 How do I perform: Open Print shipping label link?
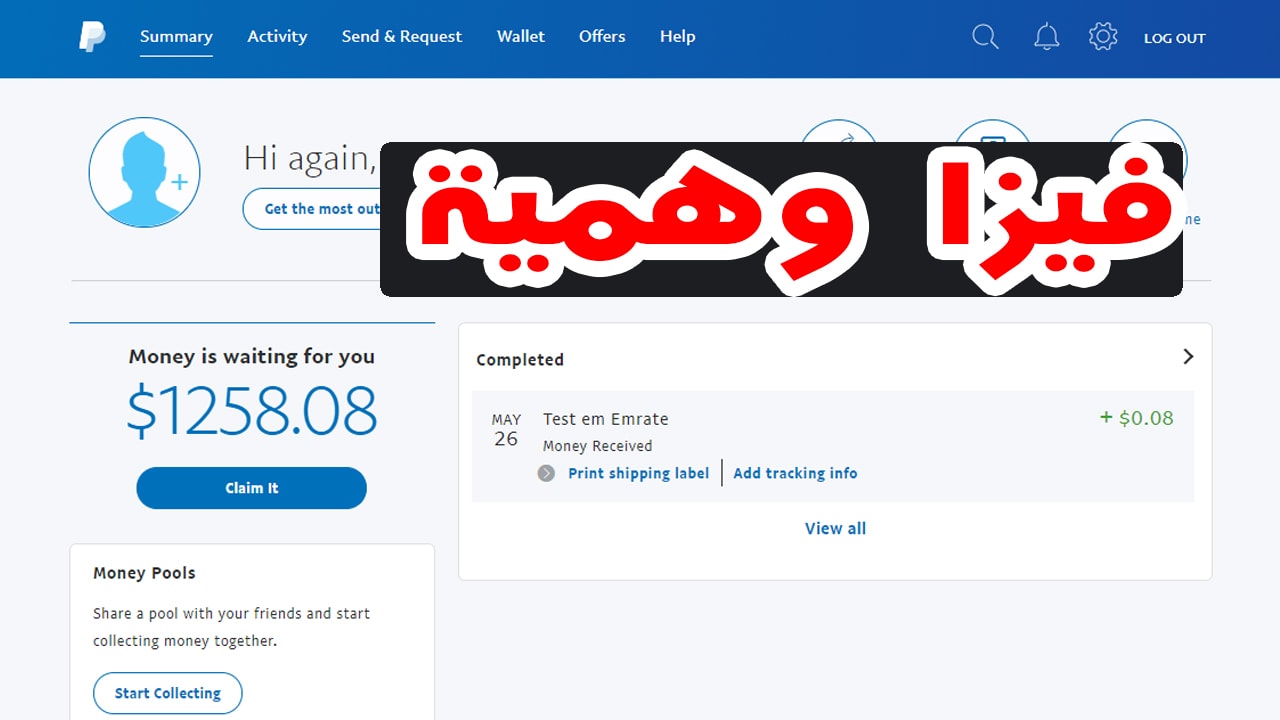[638, 473]
